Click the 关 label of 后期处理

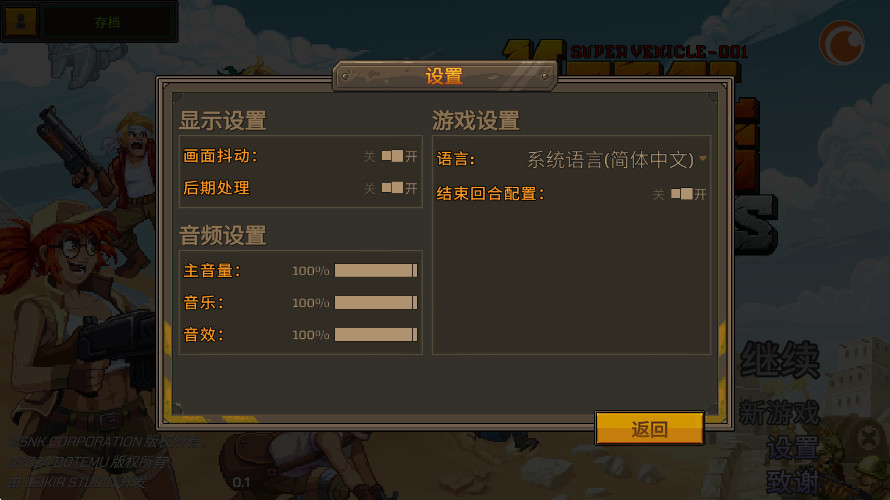[x=370, y=188]
